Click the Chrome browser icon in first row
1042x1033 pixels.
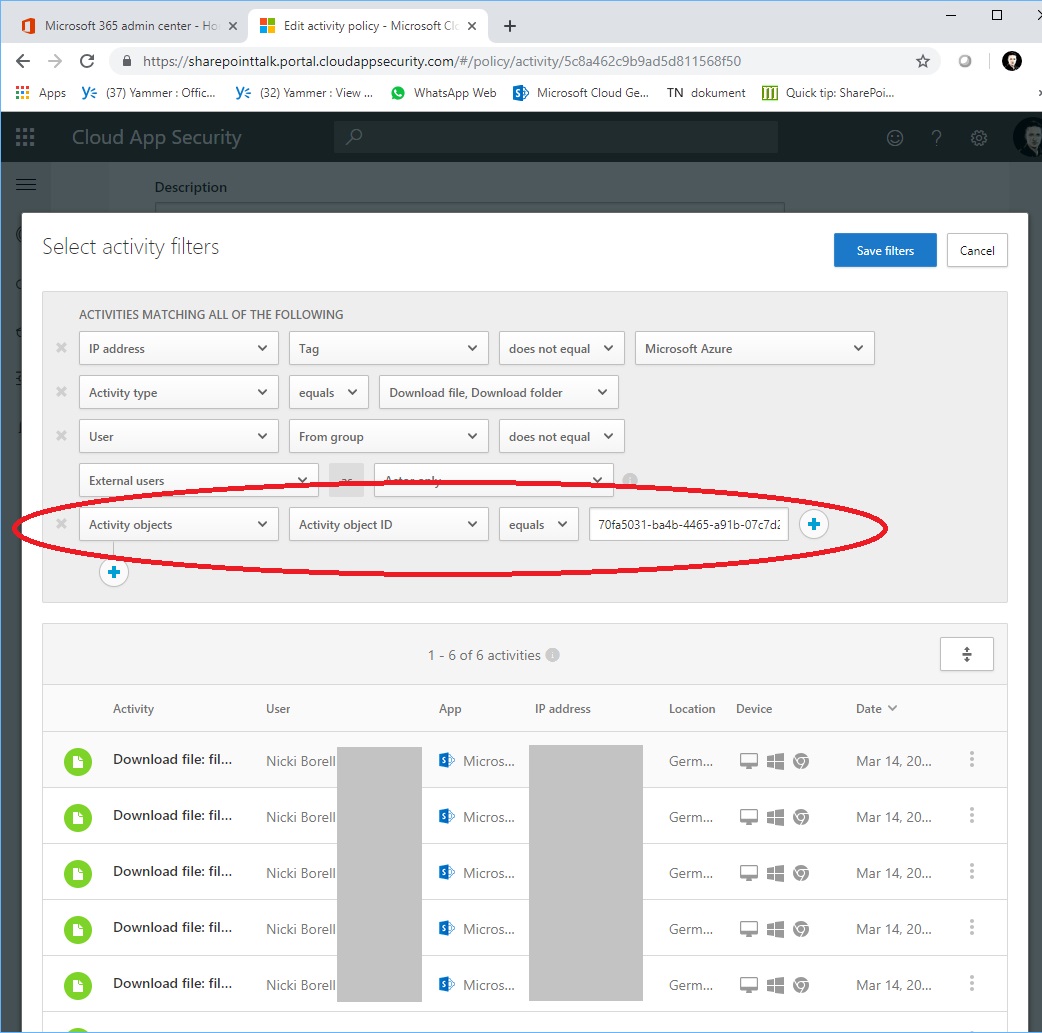pos(801,761)
